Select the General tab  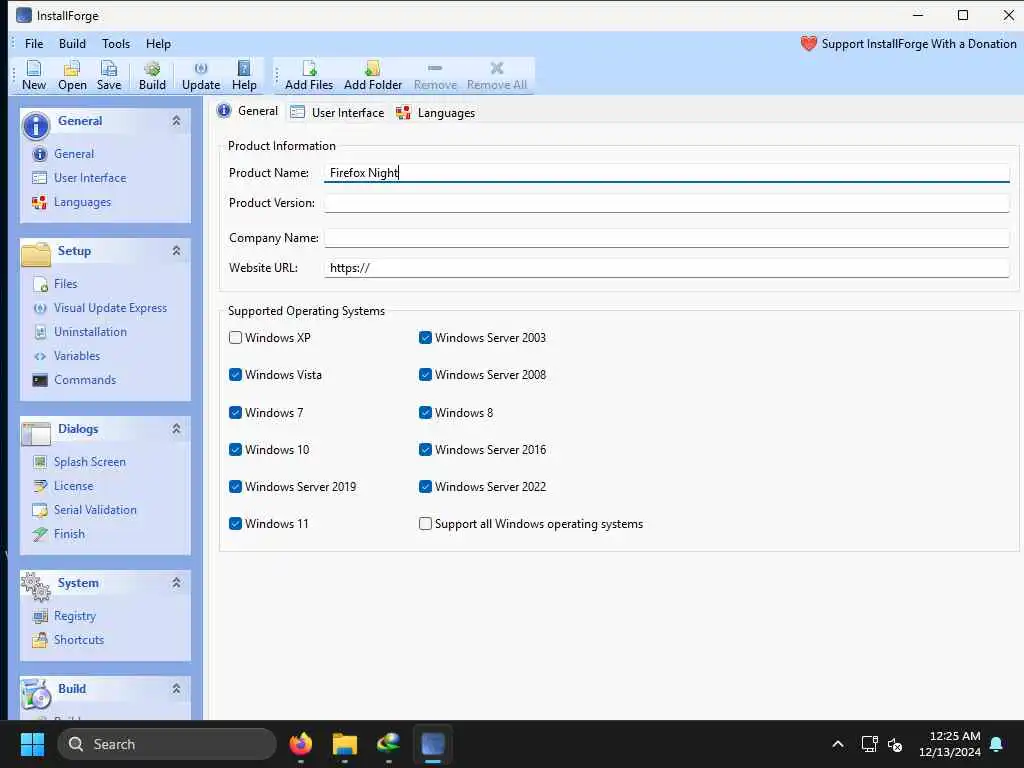point(248,111)
